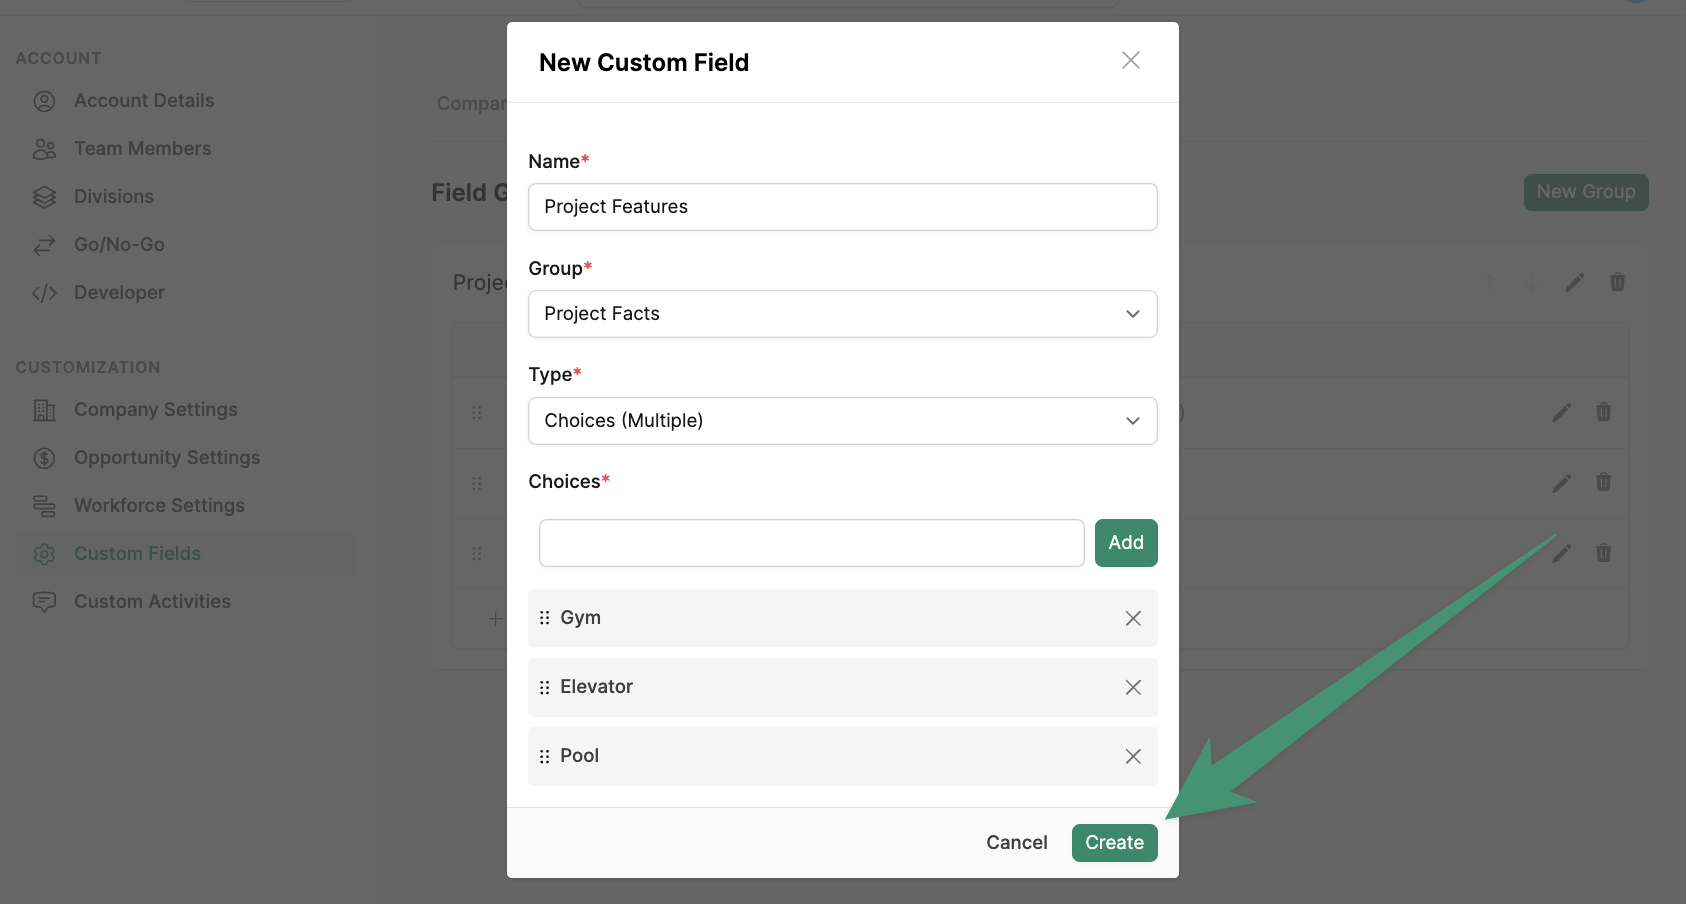The width and height of the screenshot is (1686, 904).
Task: Delete the Pool choice
Action: click(x=1133, y=756)
